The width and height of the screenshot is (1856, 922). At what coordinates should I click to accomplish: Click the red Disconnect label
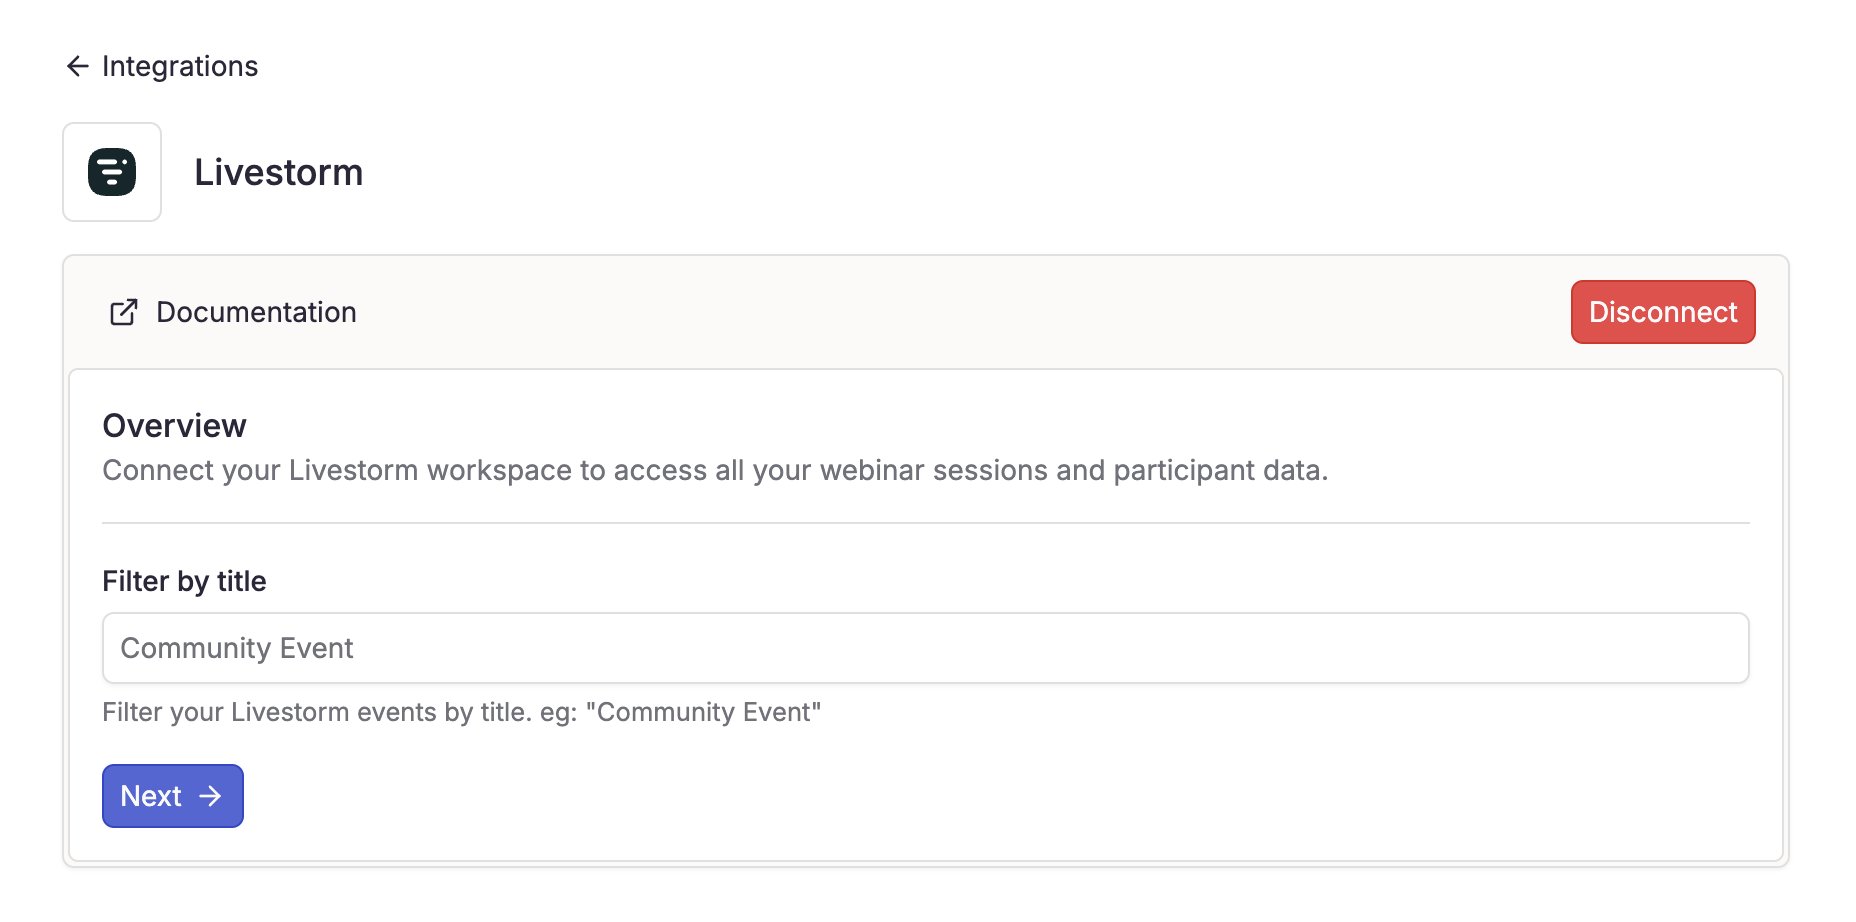click(1663, 312)
